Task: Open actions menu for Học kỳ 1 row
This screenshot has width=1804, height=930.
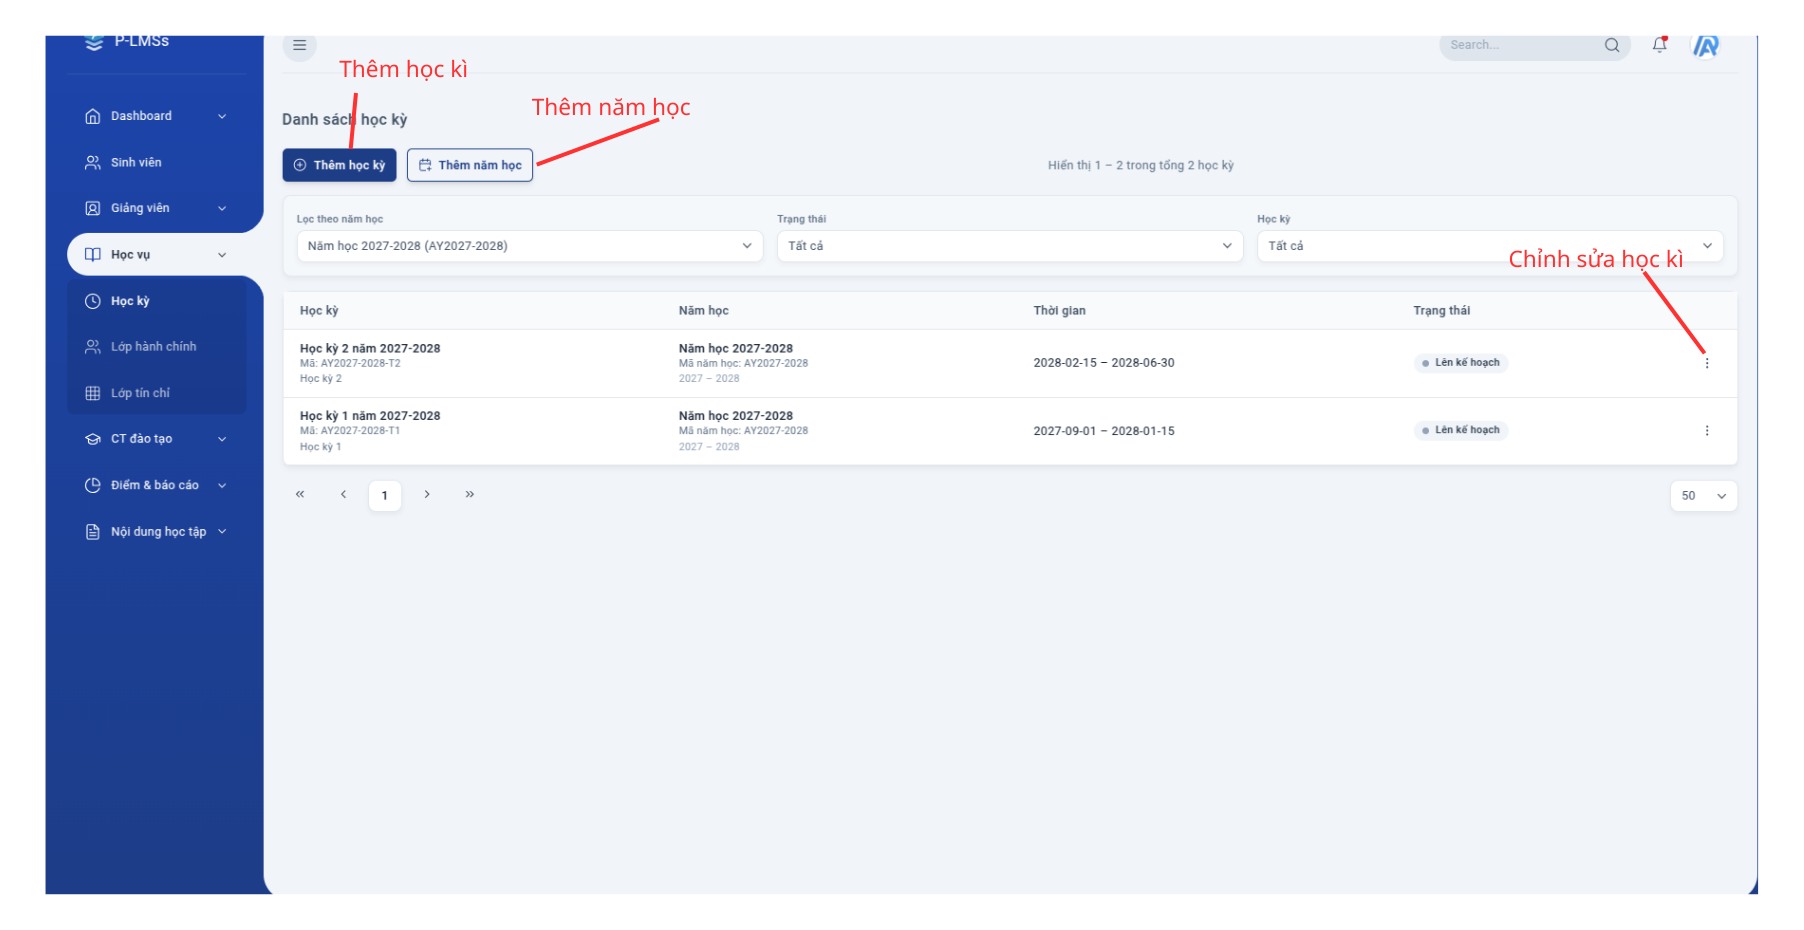Action: [1707, 431]
